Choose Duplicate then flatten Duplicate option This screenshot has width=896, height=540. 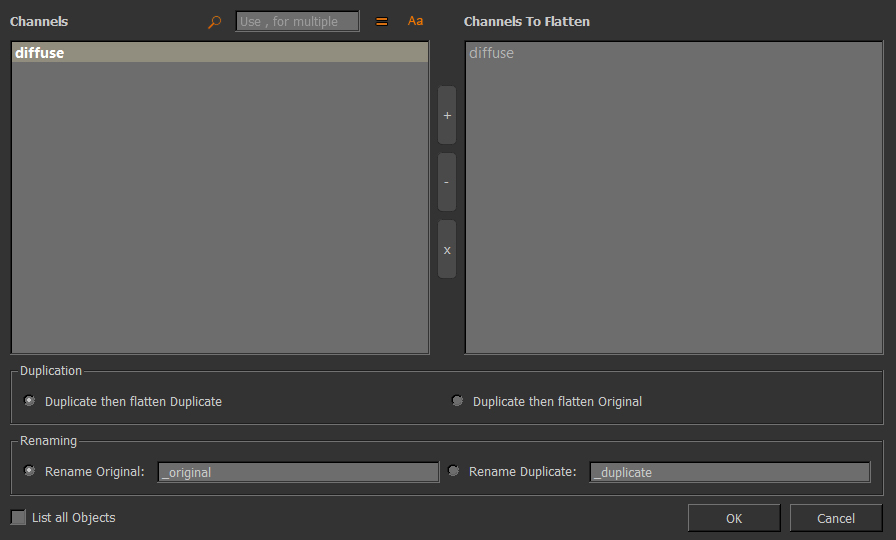coord(30,401)
